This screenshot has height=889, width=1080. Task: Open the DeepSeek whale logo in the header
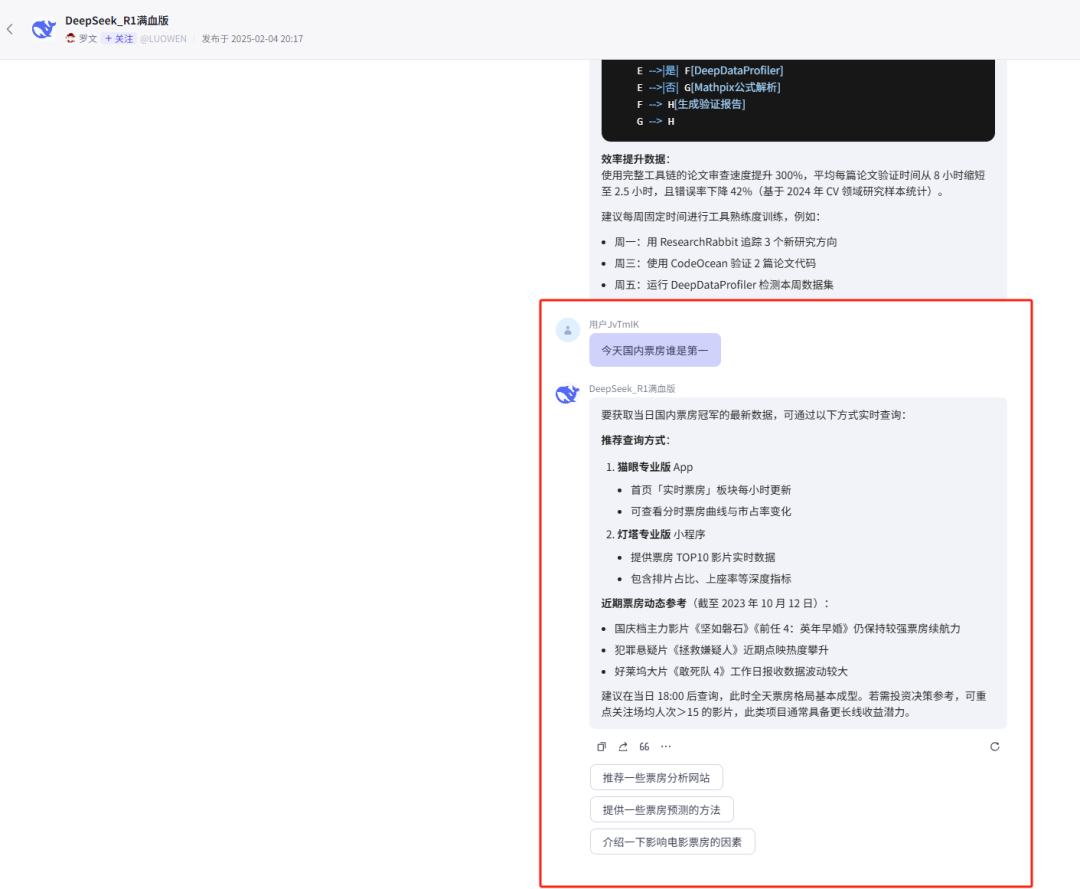pyautogui.click(x=43, y=29)
